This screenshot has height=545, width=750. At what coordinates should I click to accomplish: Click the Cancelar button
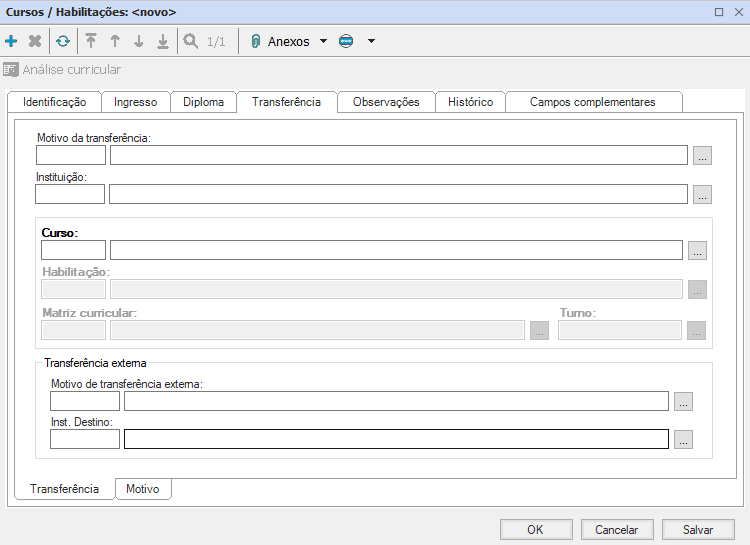click(617, 530)
